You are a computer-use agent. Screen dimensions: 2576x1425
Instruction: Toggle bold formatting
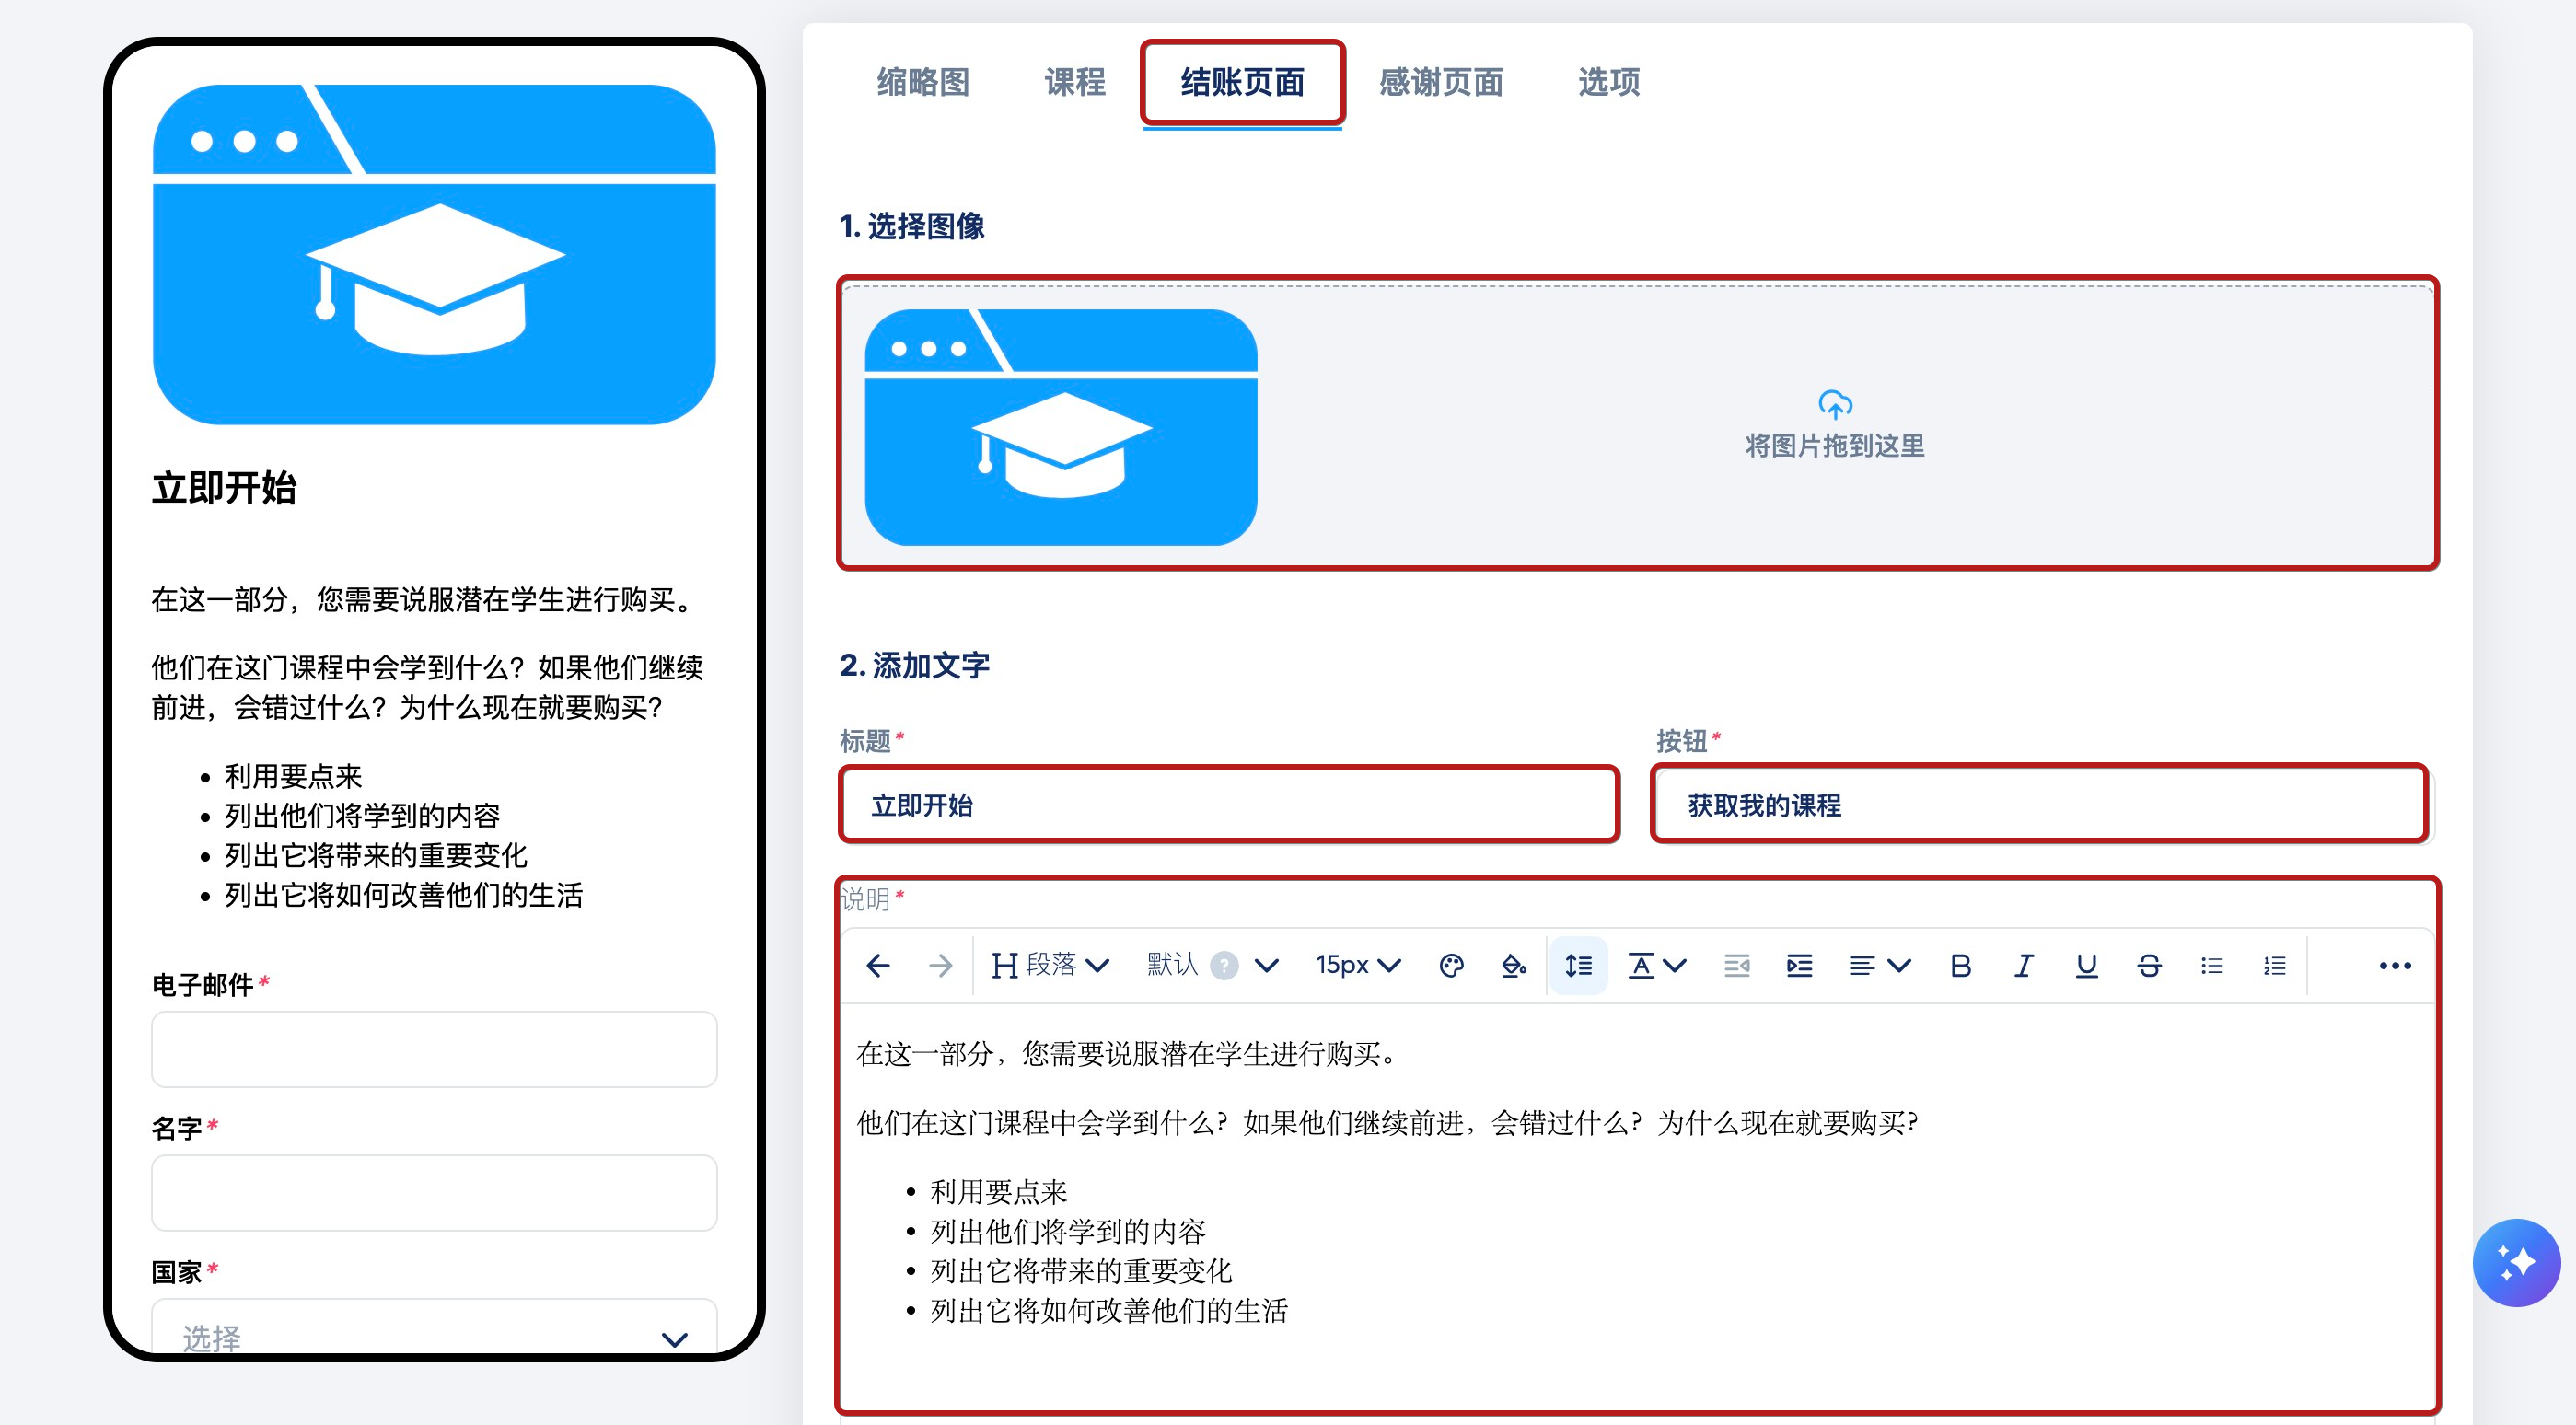[1960, 965]
